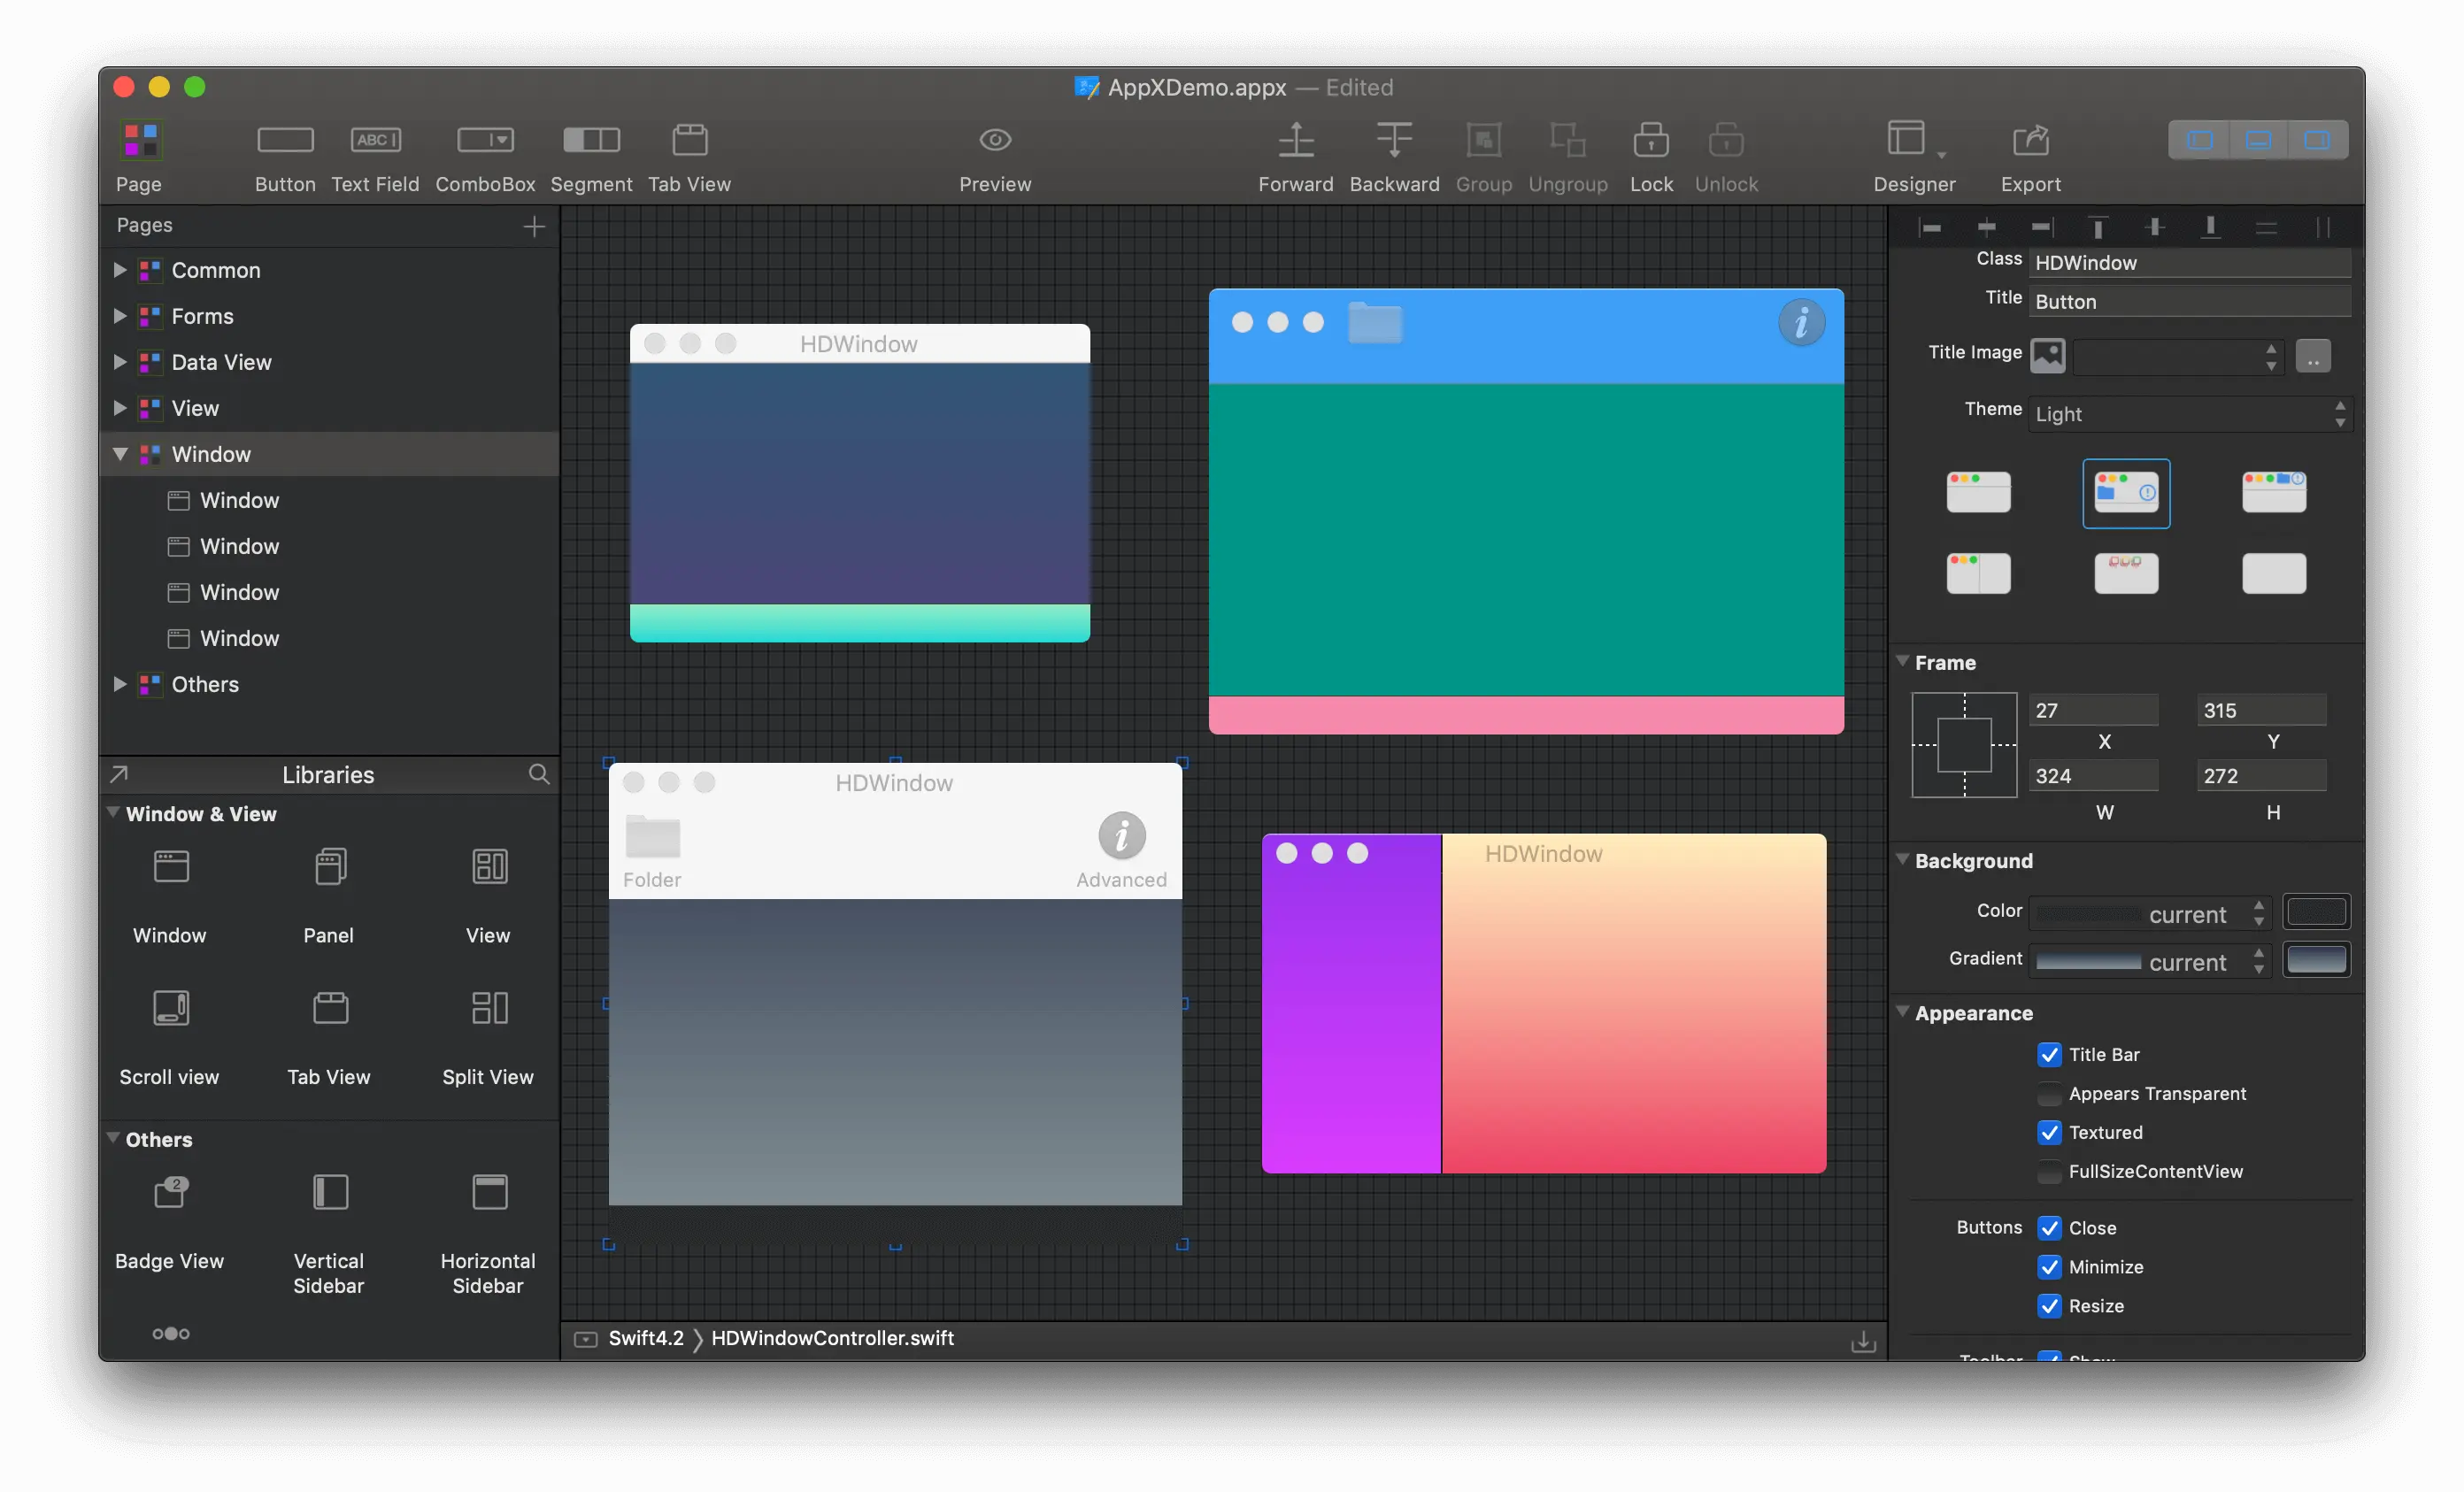Select the Data View pages item
Viewport: 2464px width, 1492px height.
tap(221, 362)
